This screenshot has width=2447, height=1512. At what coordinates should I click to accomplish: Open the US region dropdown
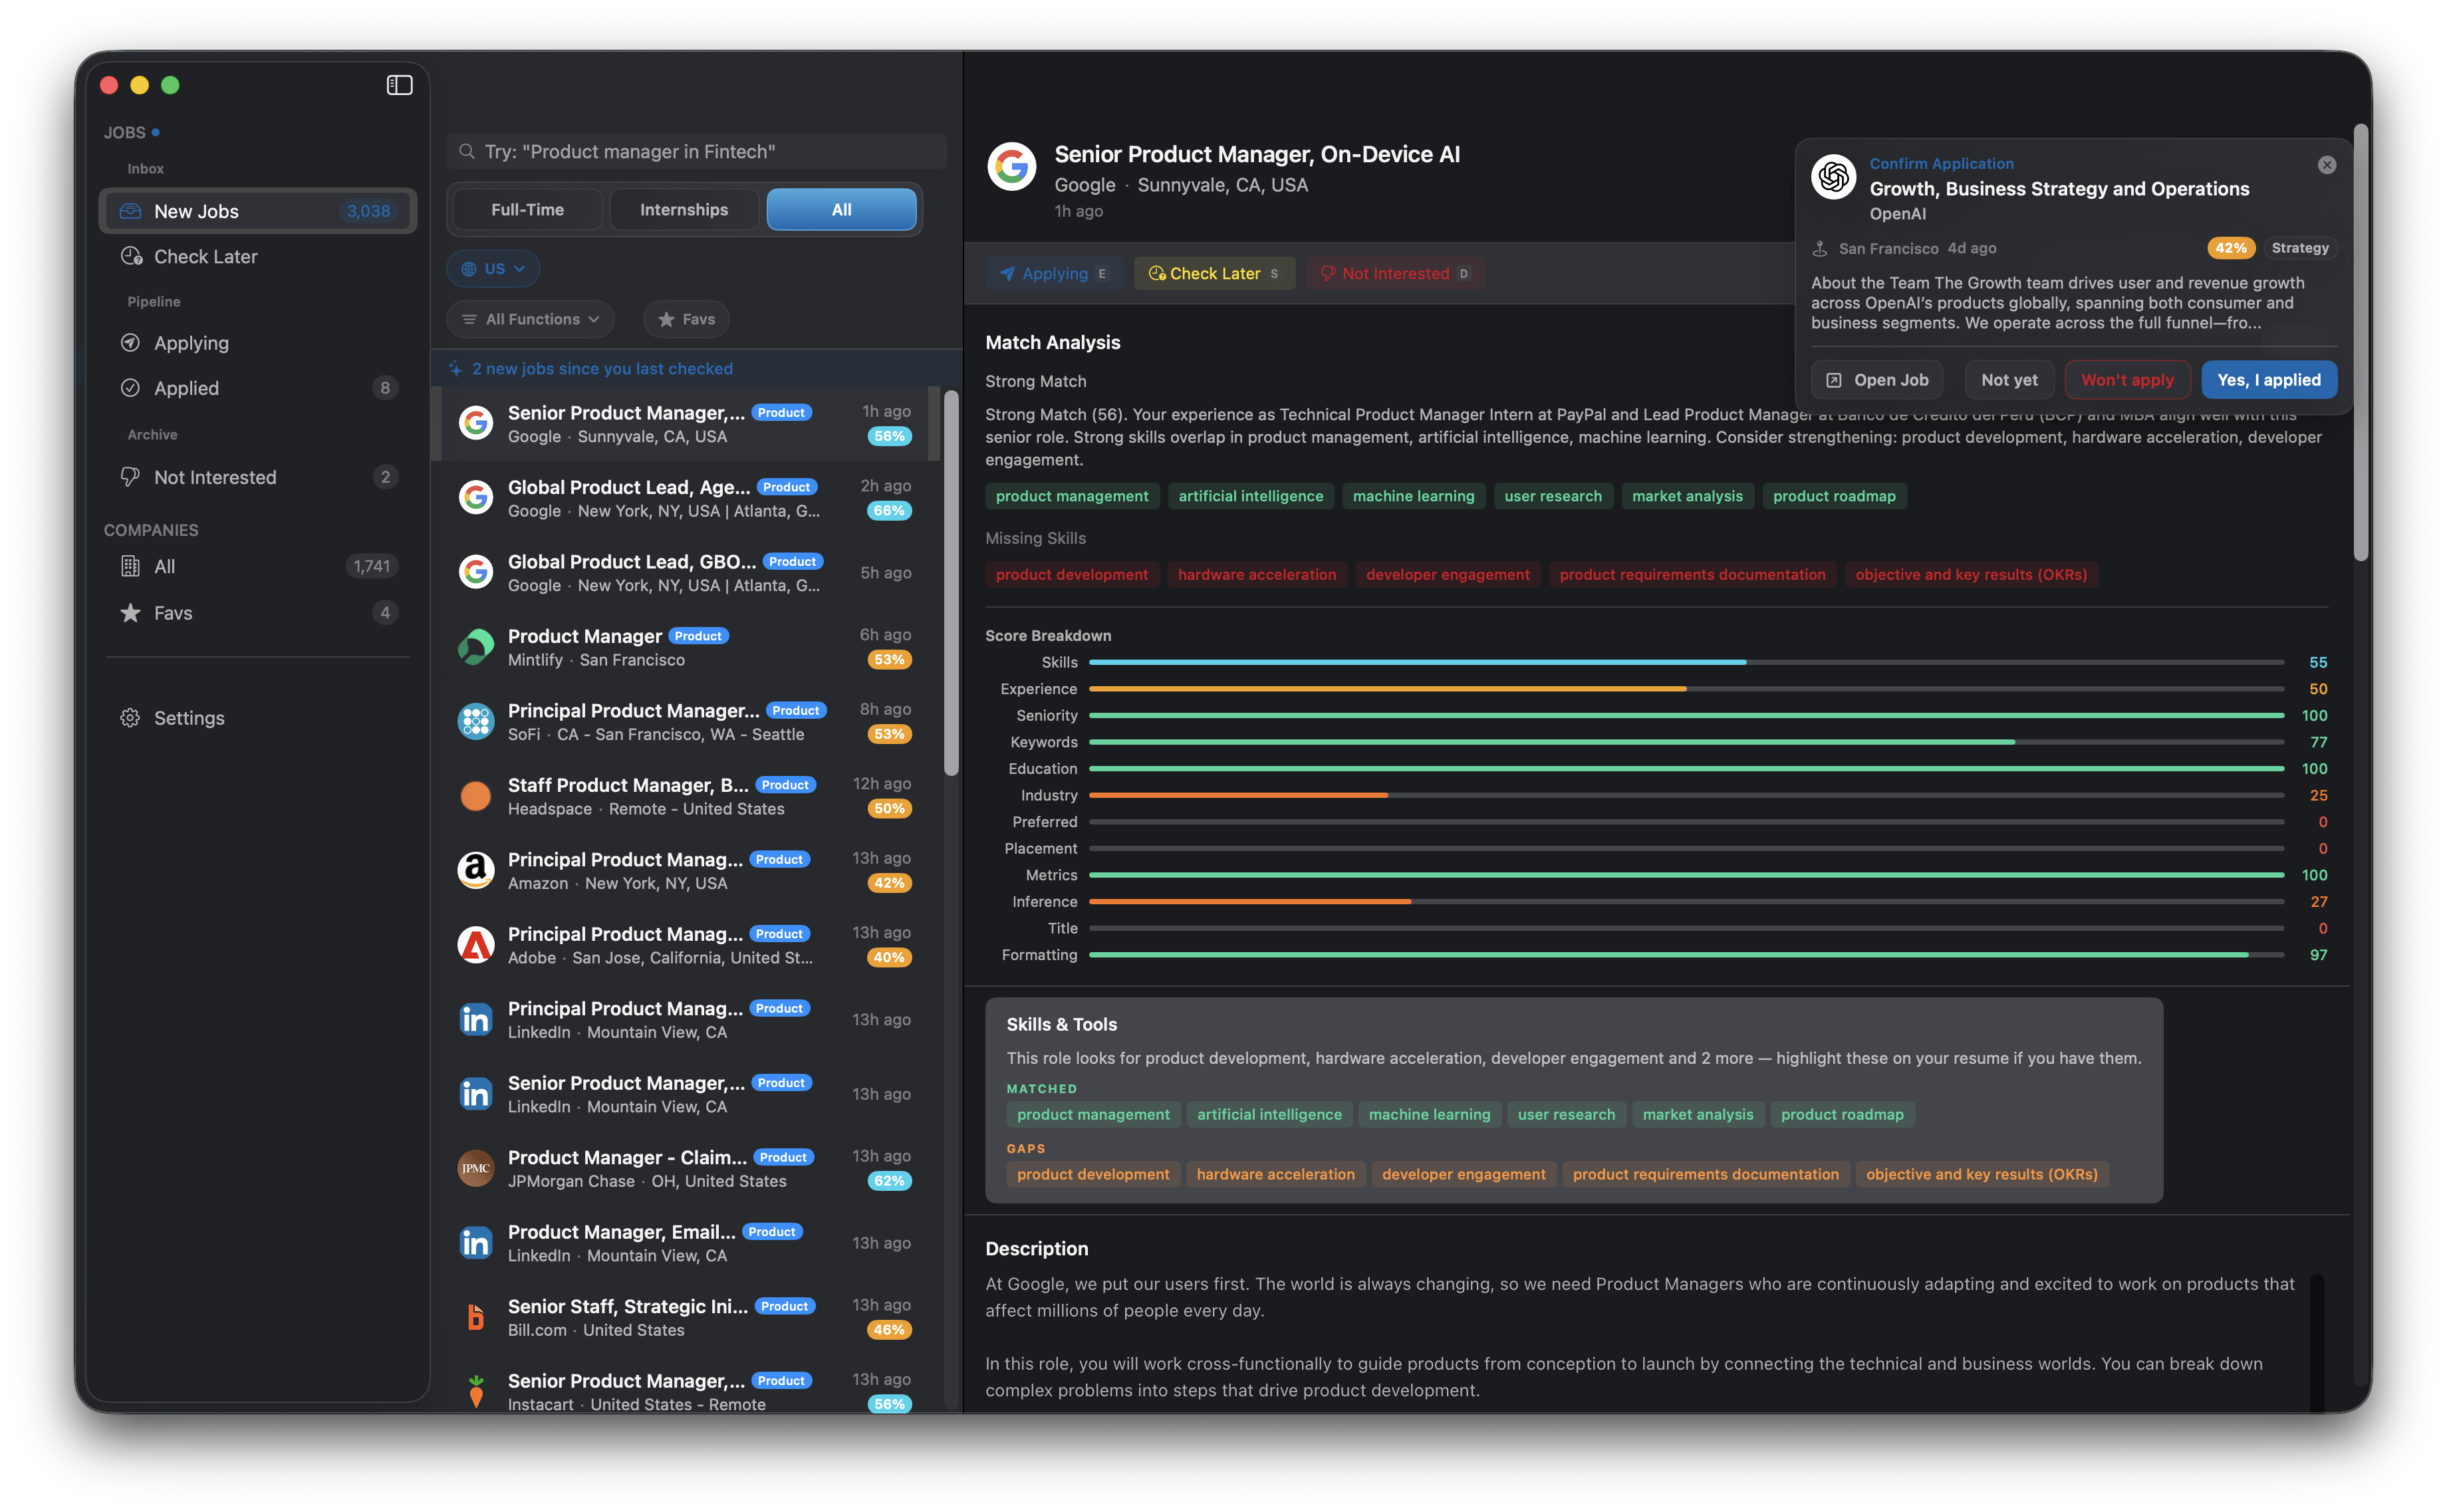pyautogui.click(x=493, y=269)
